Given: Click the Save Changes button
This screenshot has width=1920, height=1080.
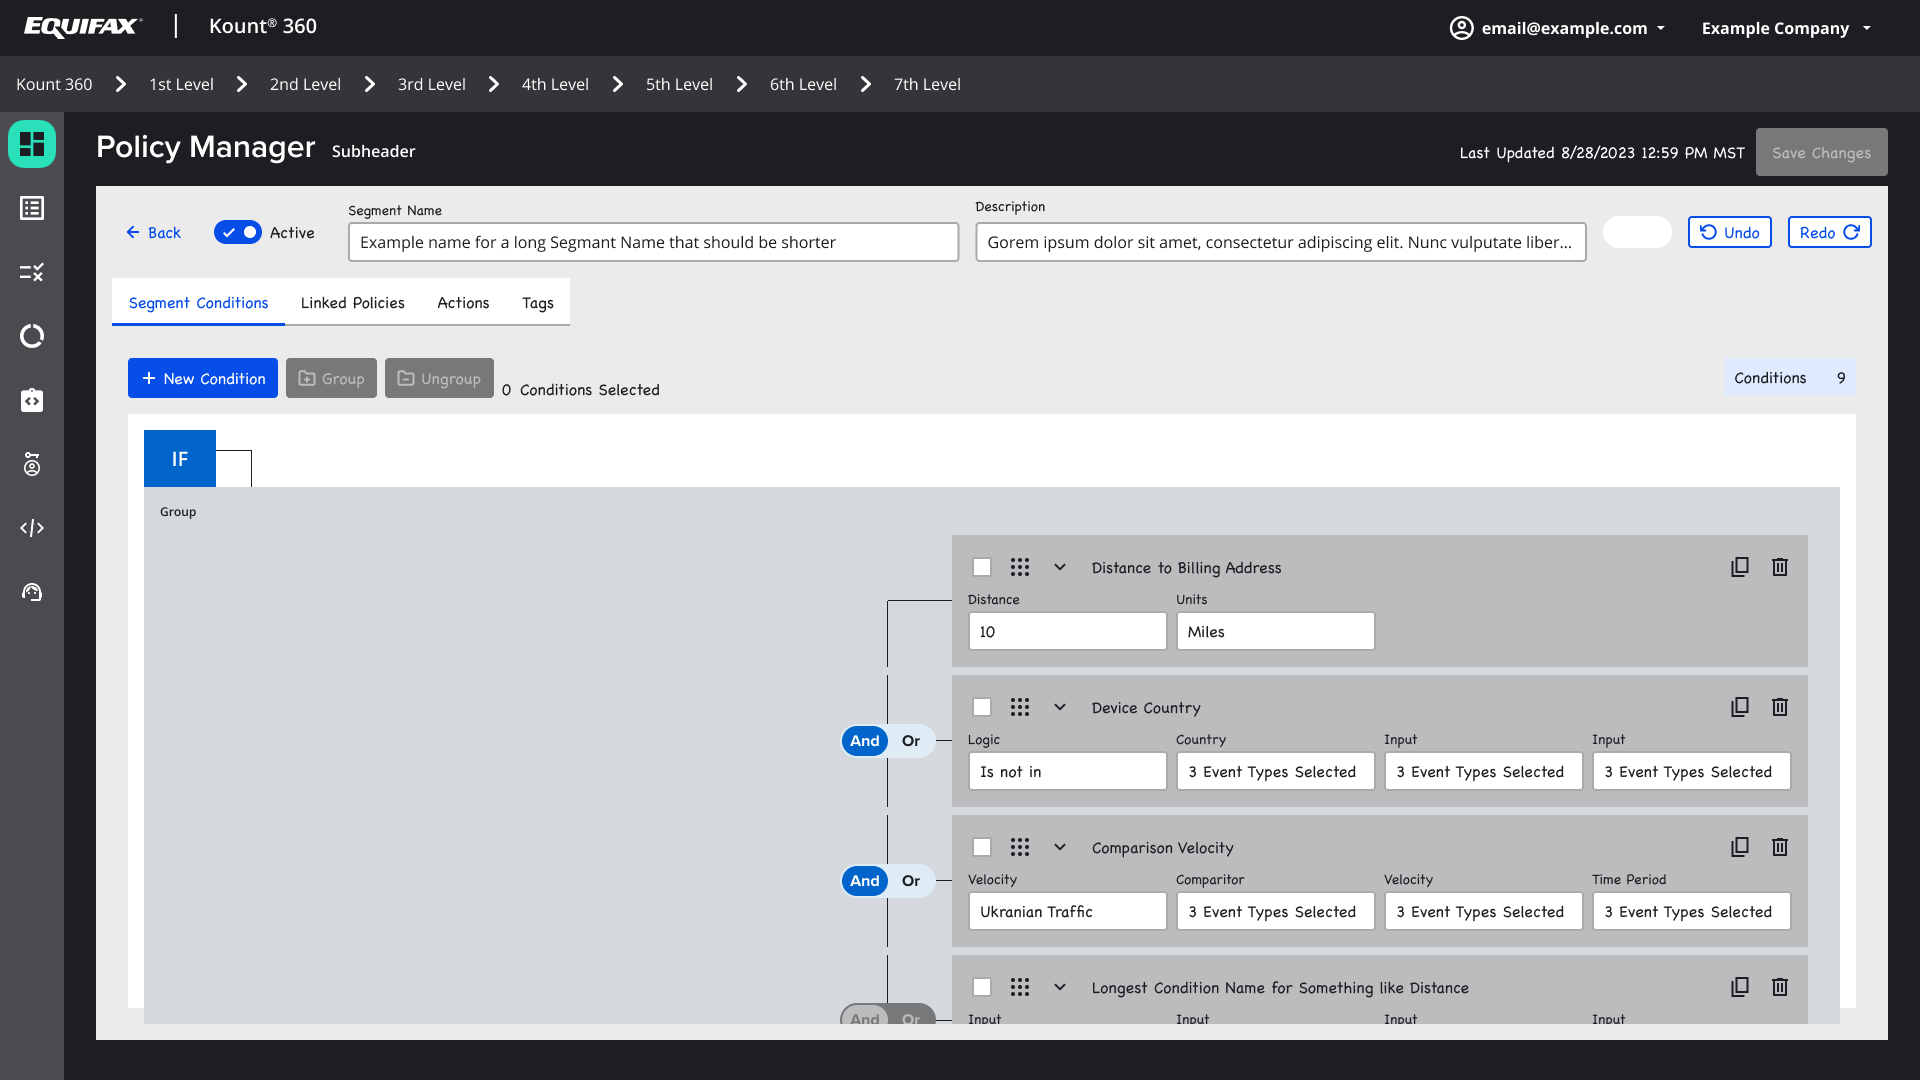Looking at the screenshot, I should pyautogui.click(x=1822, y=152).
